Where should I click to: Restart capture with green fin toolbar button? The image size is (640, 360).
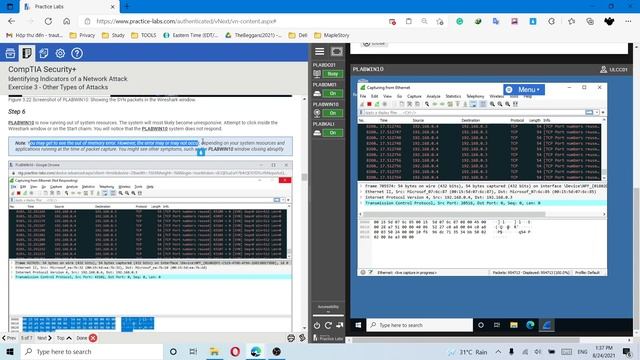[377, 104]
